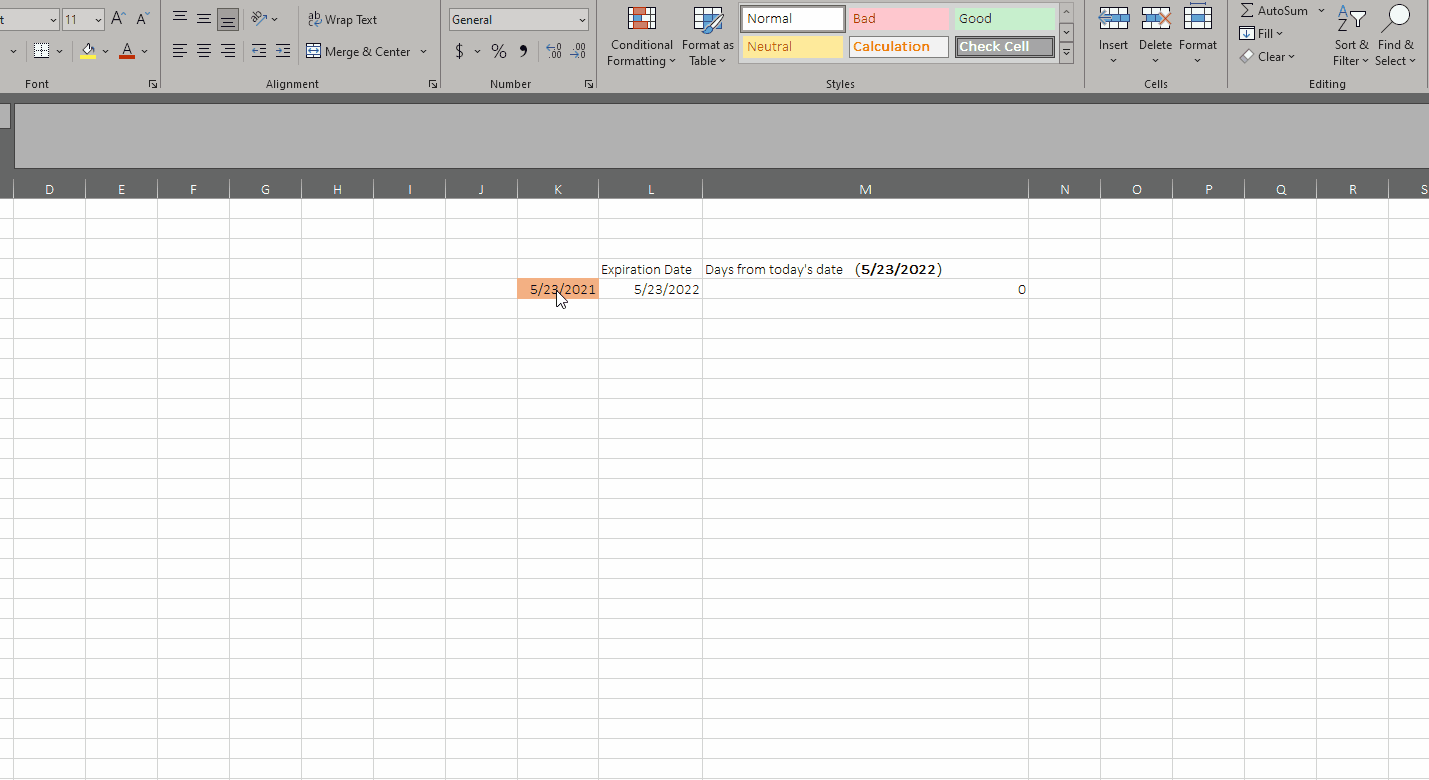Align text right
Screen dimensions: 1429x780
pyautogui.click(x=228, y=51)
